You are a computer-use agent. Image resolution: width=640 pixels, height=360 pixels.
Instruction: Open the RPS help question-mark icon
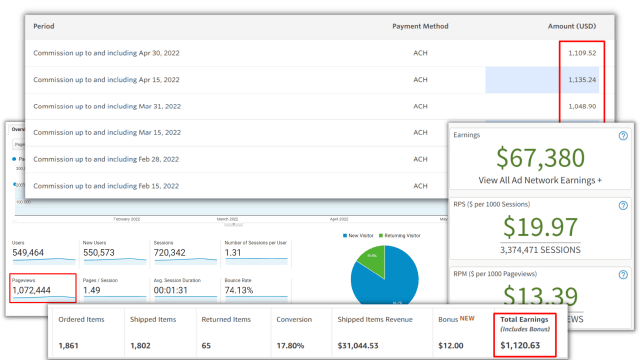point(623,205)
